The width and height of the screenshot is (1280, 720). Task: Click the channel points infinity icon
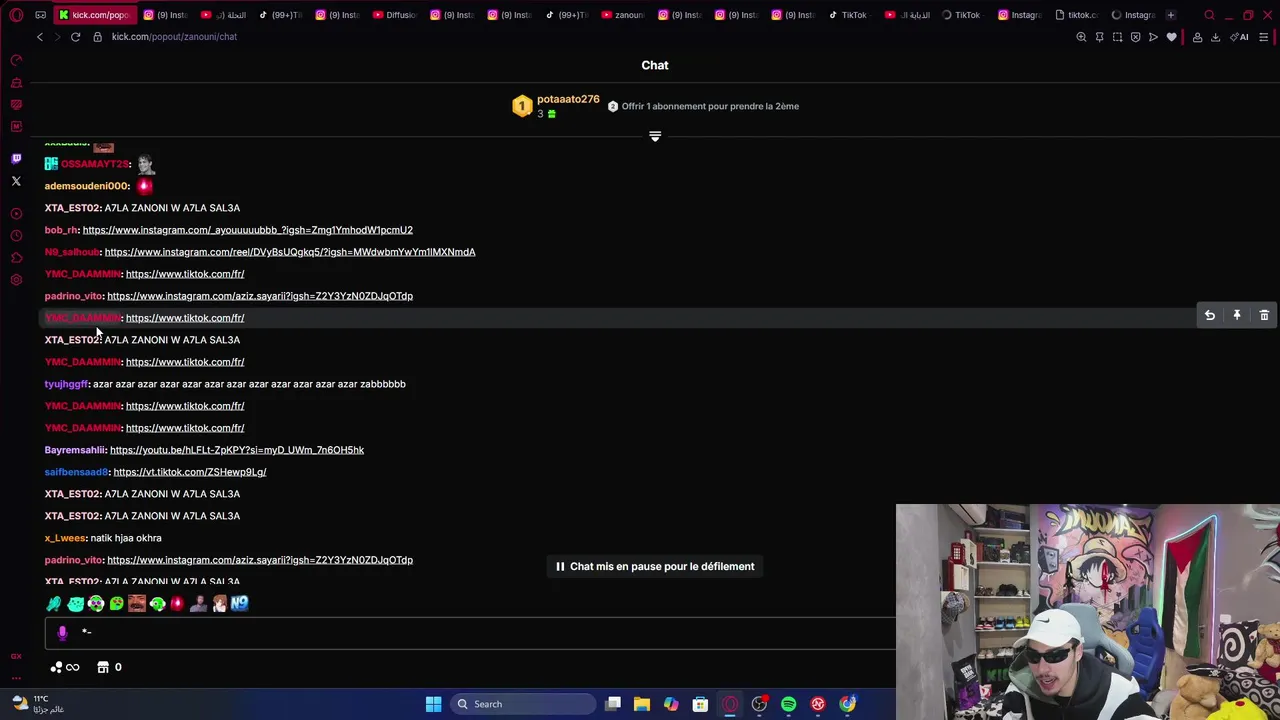pyautogui.click(x=65, y=667)
